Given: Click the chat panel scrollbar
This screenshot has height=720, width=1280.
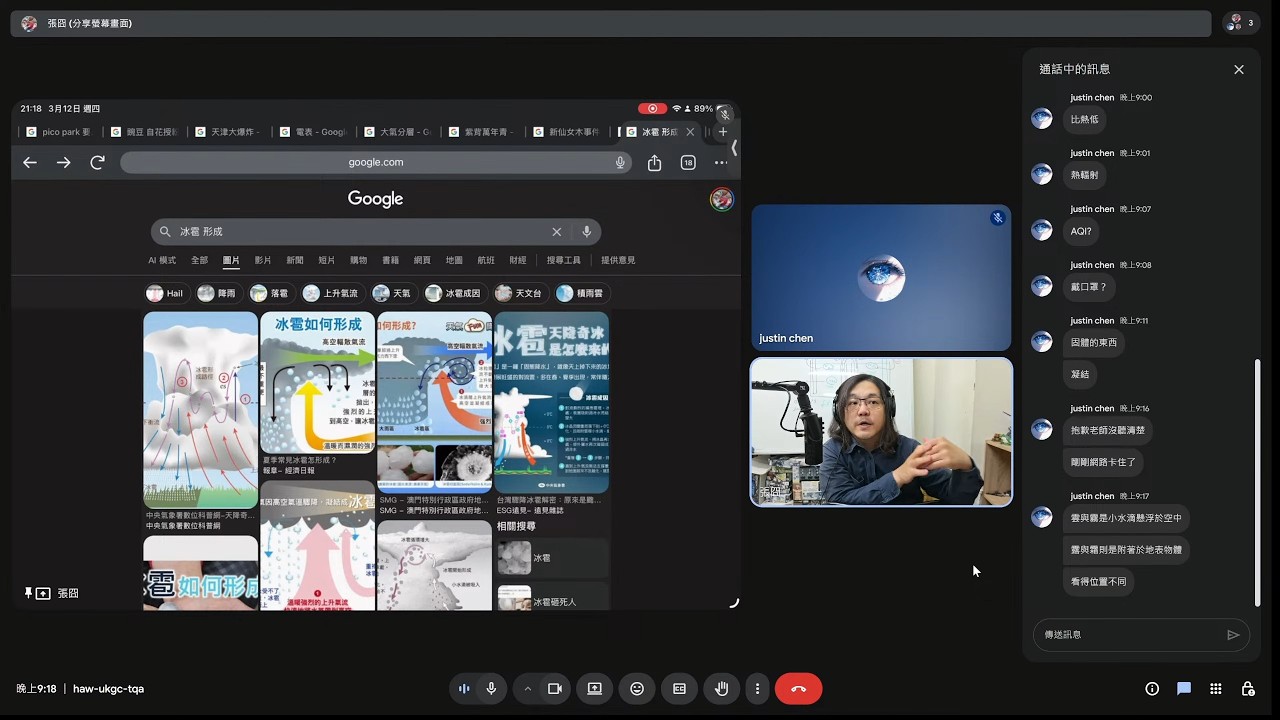Looking at the screenshot, I should tap(1257, 482).
